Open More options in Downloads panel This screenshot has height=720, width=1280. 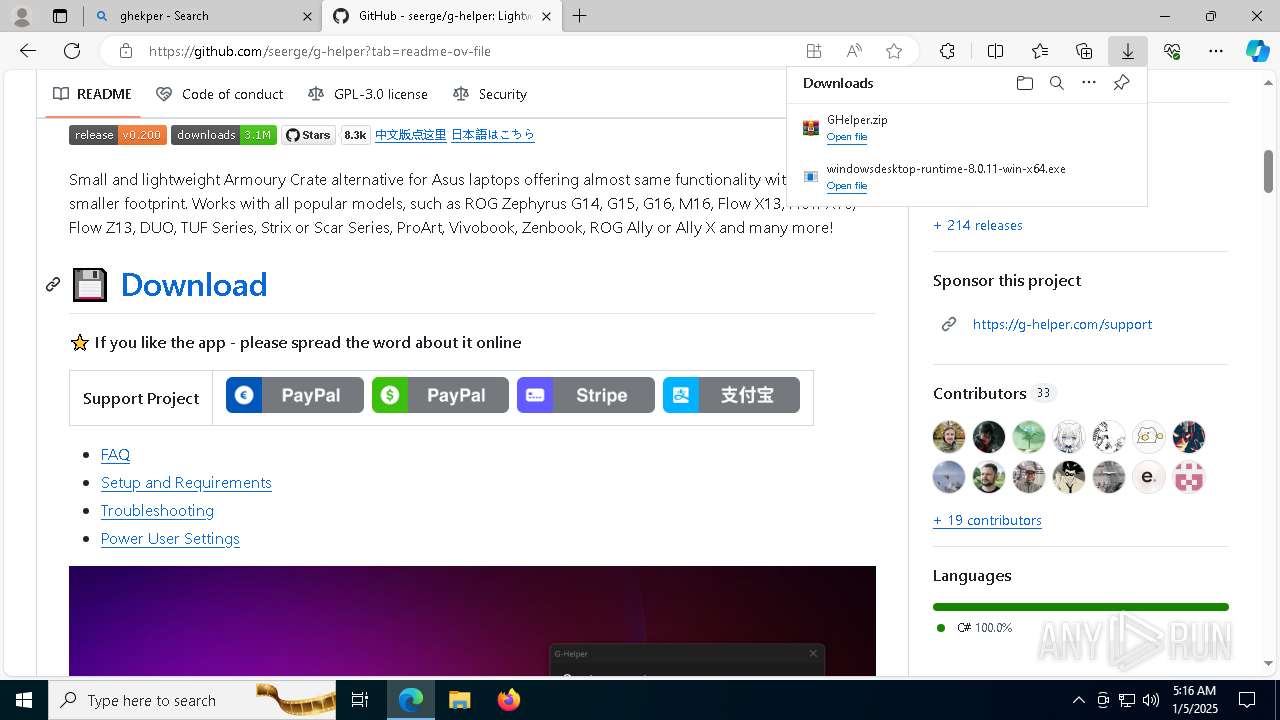pyautogui.click(x=1089, y=83)
